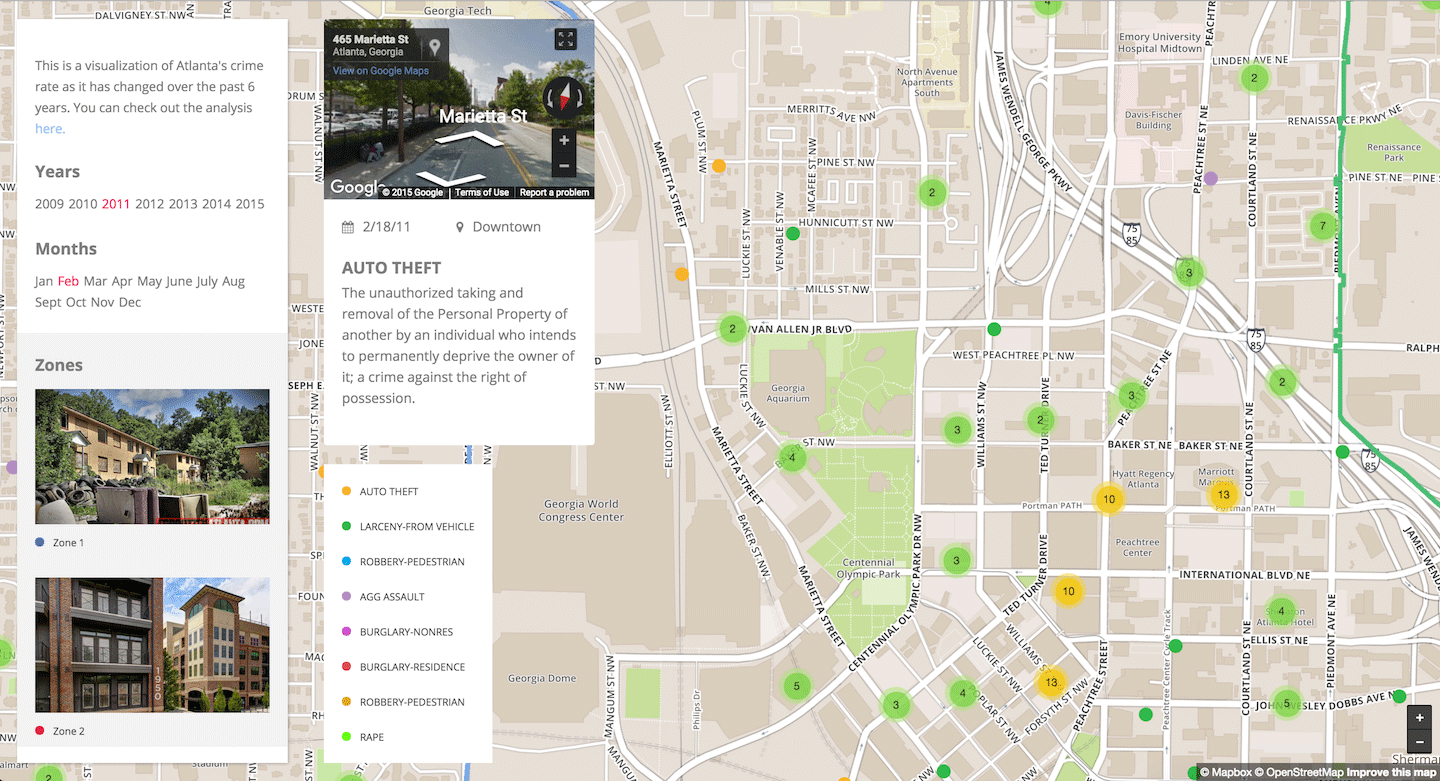This screenshot has width=1440, height=781.
Task: Choose the highlighted month Feb
Action: click(68, 281)
